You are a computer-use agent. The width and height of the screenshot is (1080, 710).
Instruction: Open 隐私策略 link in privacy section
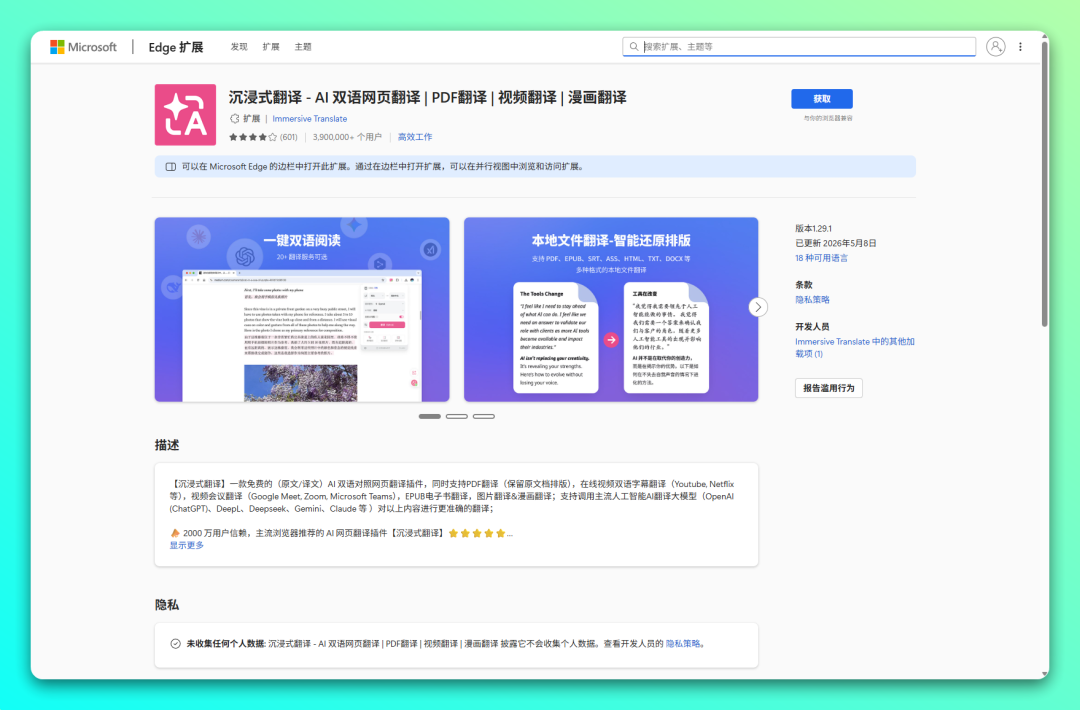[683, 644]
